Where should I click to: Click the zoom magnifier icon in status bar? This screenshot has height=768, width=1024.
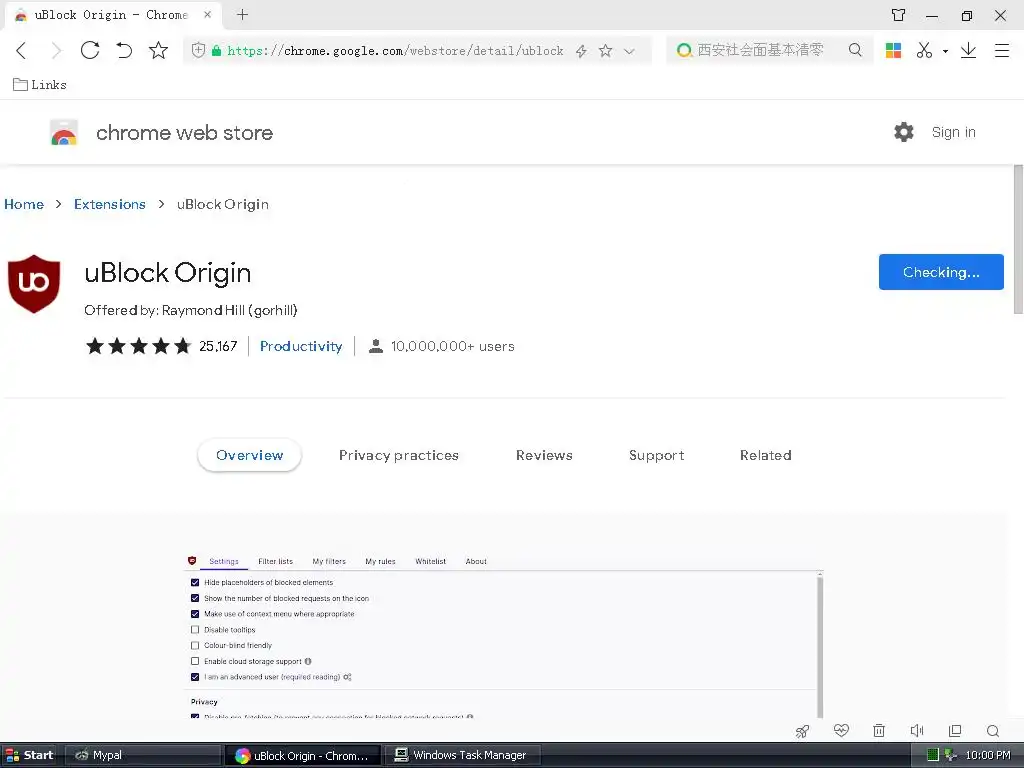[993, 731]
